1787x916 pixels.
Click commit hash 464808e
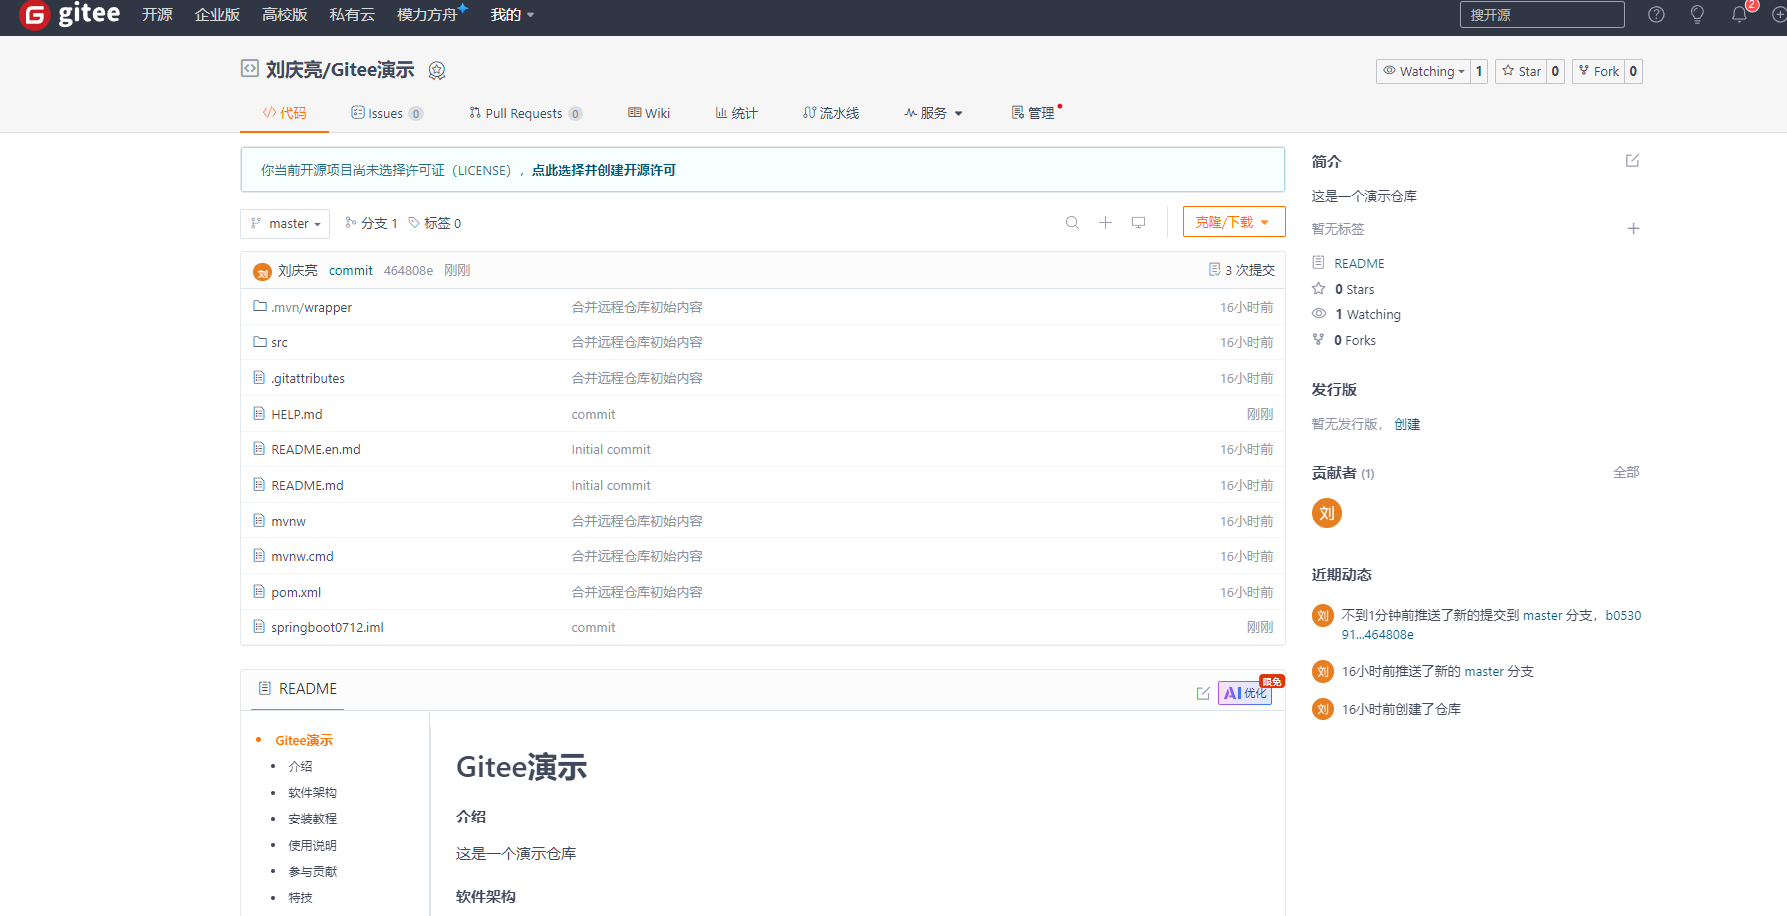pyautogui.click(x=408, y=271)
